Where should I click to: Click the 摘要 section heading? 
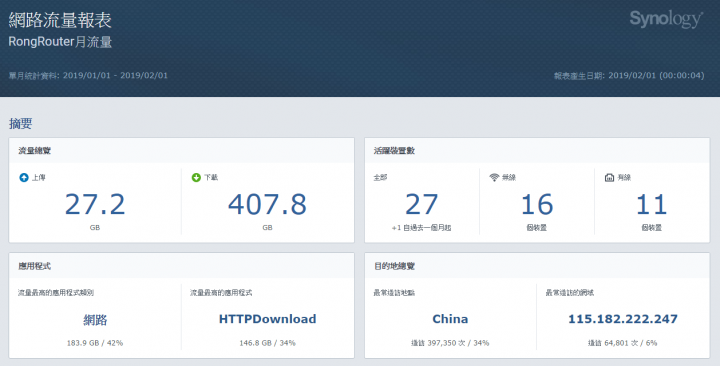click(x=21, y=123)
